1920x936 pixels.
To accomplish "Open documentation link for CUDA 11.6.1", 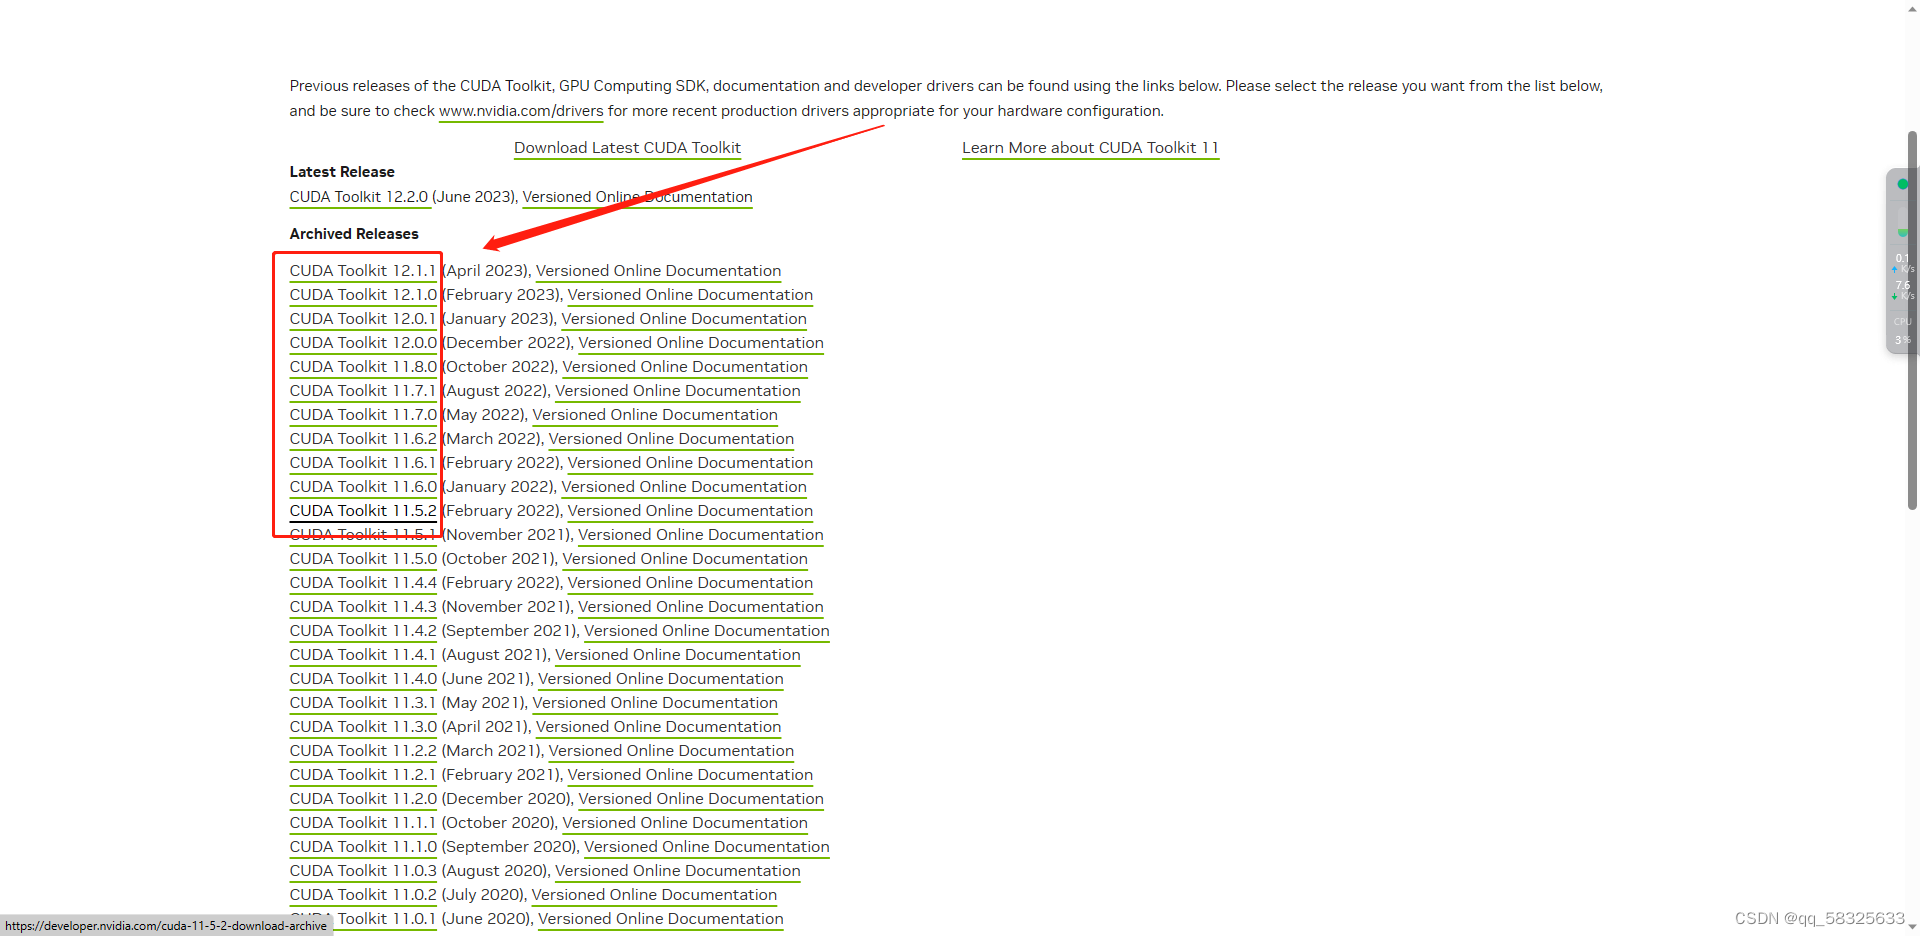I will [690, 463].
